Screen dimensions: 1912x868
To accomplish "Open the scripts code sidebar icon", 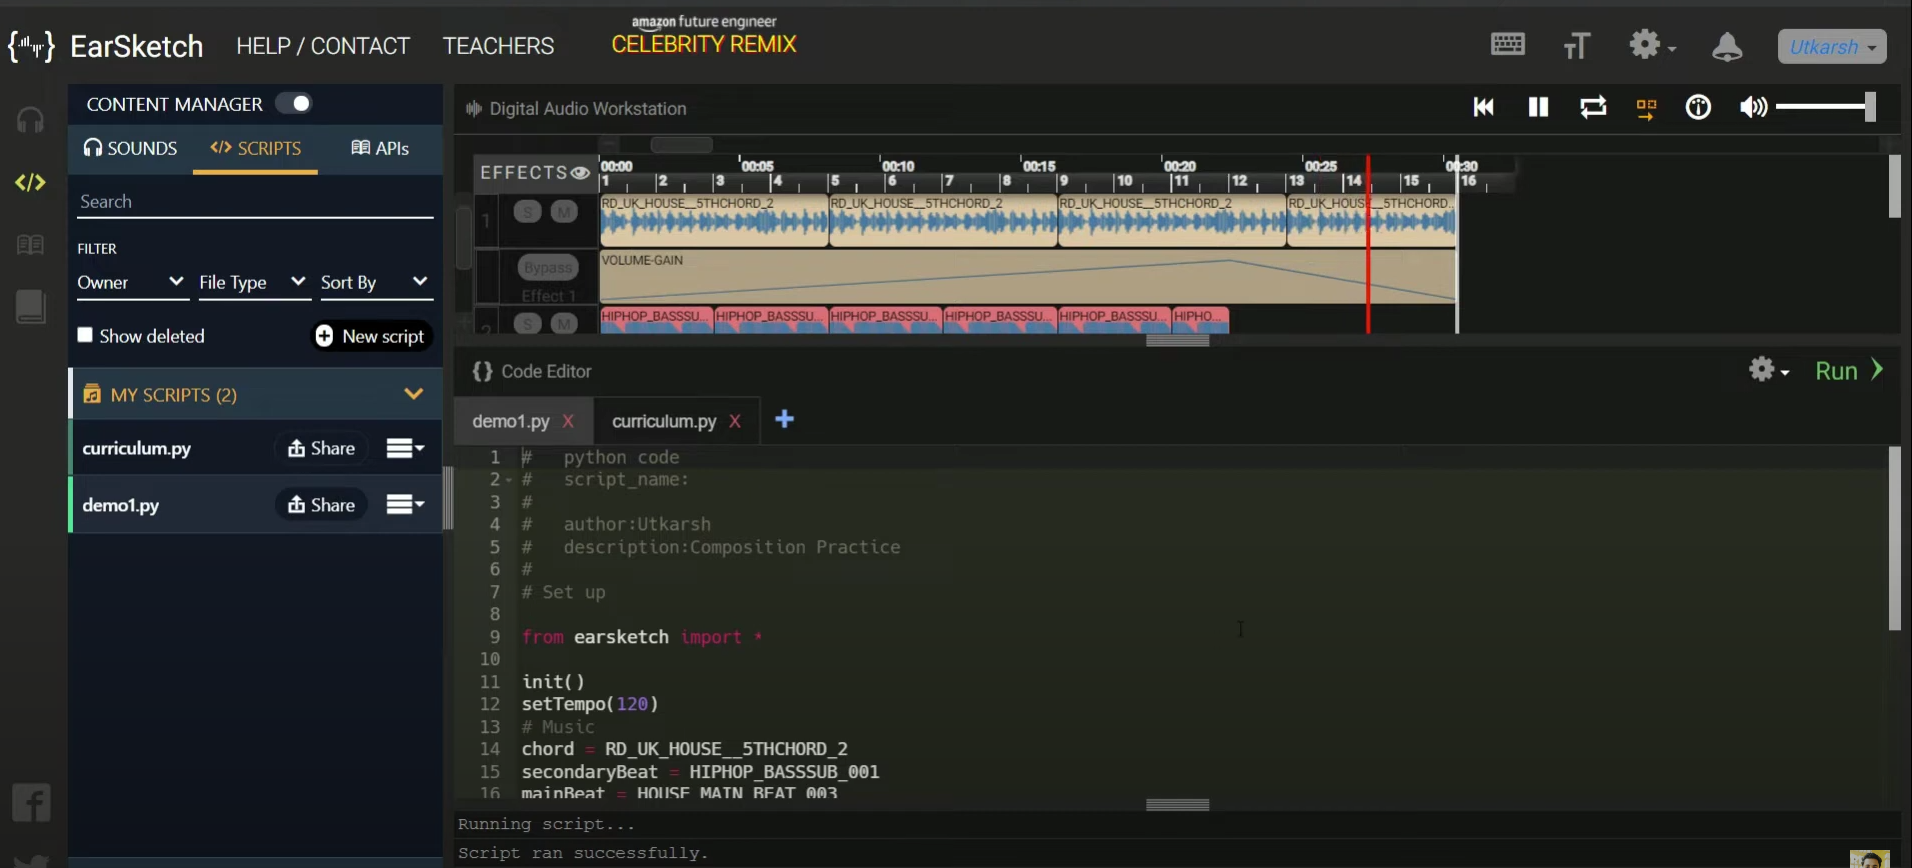I will click(x=30, y=182).
